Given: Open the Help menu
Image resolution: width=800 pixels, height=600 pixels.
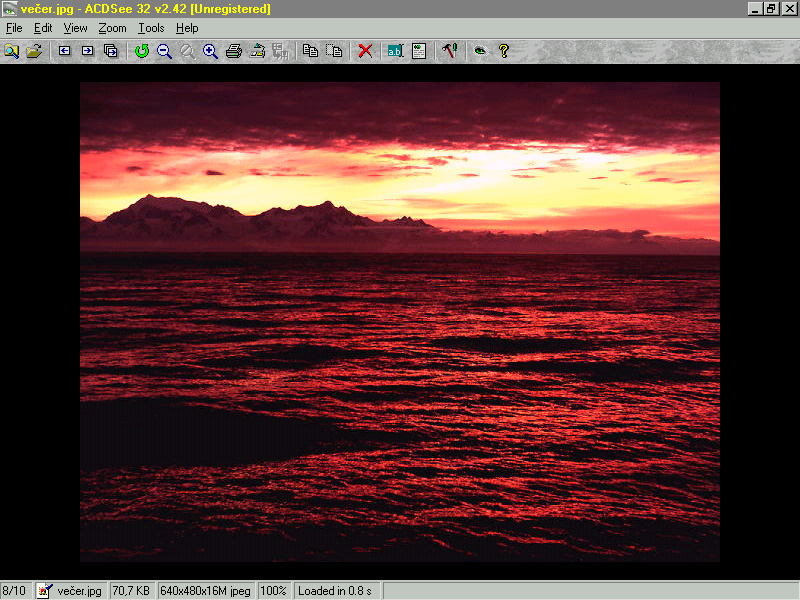Looking at the screenshot, I should coord(187,28).
